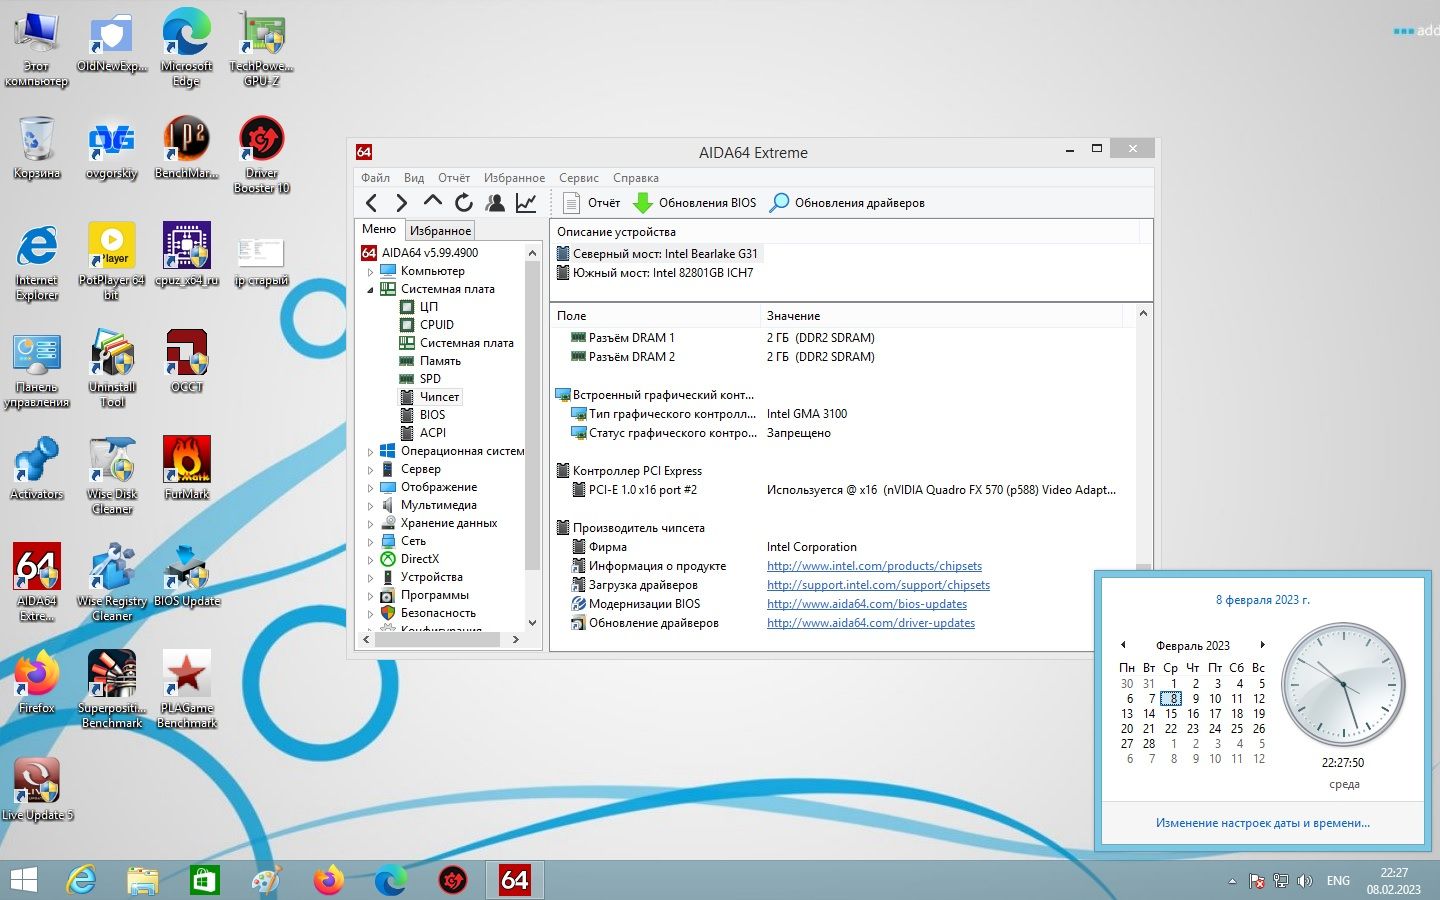Image resolution: width=1440 pixels, height=900 pixels.
Task: Click AIDA64 icon in the taskbar
Action: (514, 880)
